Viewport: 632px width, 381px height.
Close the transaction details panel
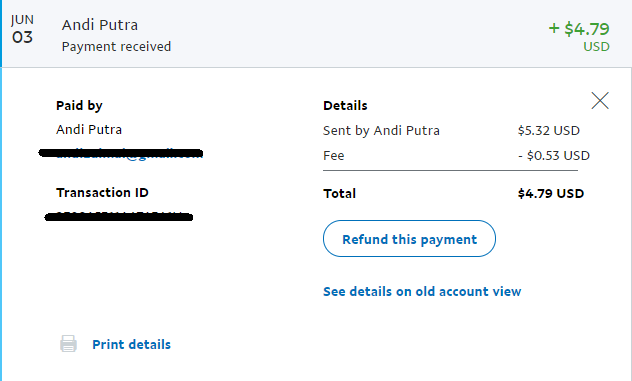pyautogui.click(x=600, y=100)
